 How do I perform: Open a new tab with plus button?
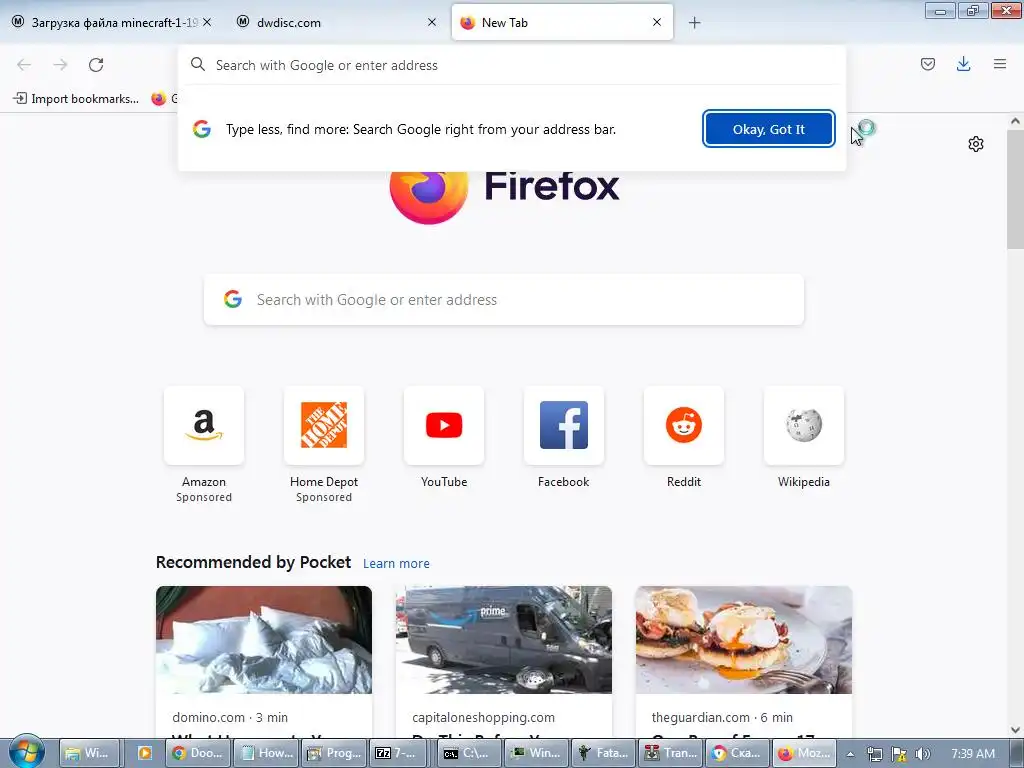pos(694,23)
